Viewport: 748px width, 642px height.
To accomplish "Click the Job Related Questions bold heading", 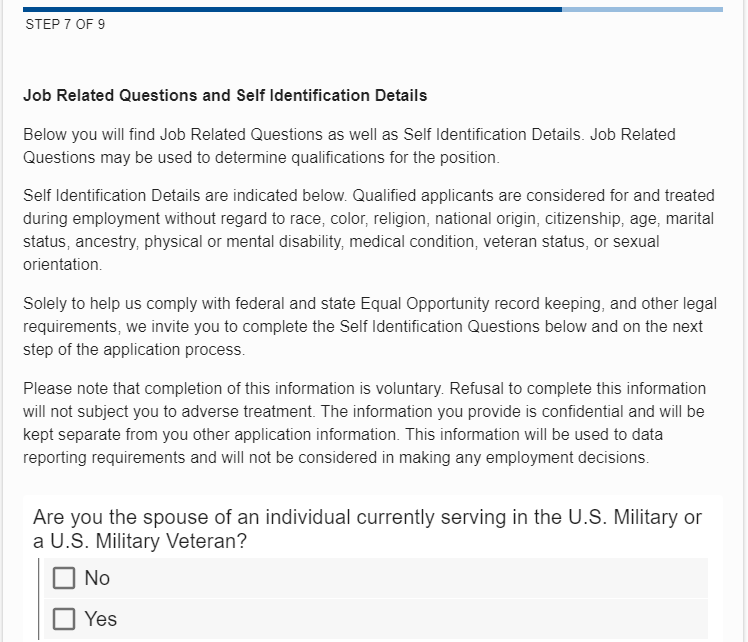I will tap(225, 96).
